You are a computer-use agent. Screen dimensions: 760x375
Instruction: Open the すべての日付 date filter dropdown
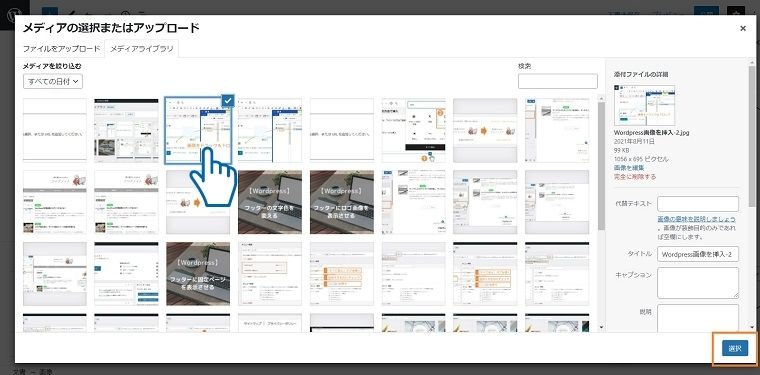coord(53,81)
